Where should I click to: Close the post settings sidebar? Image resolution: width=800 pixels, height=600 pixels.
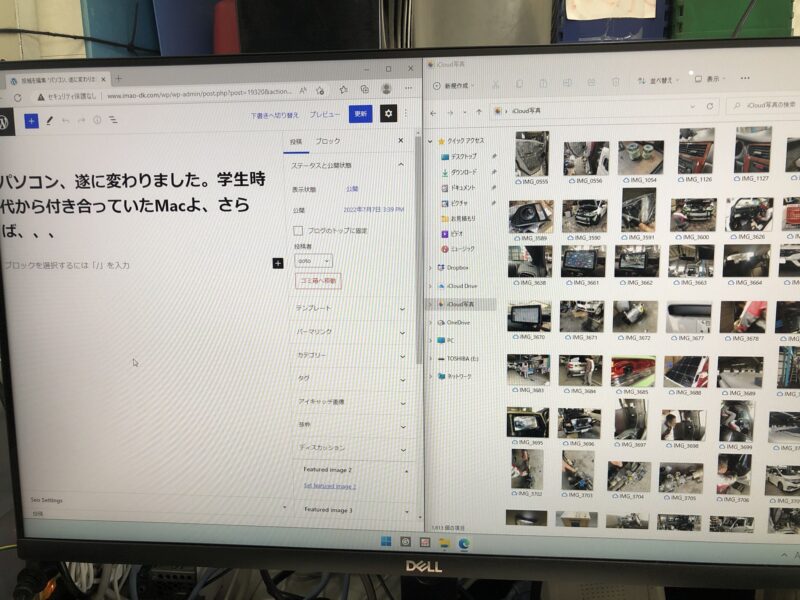[x=401, y=140]
